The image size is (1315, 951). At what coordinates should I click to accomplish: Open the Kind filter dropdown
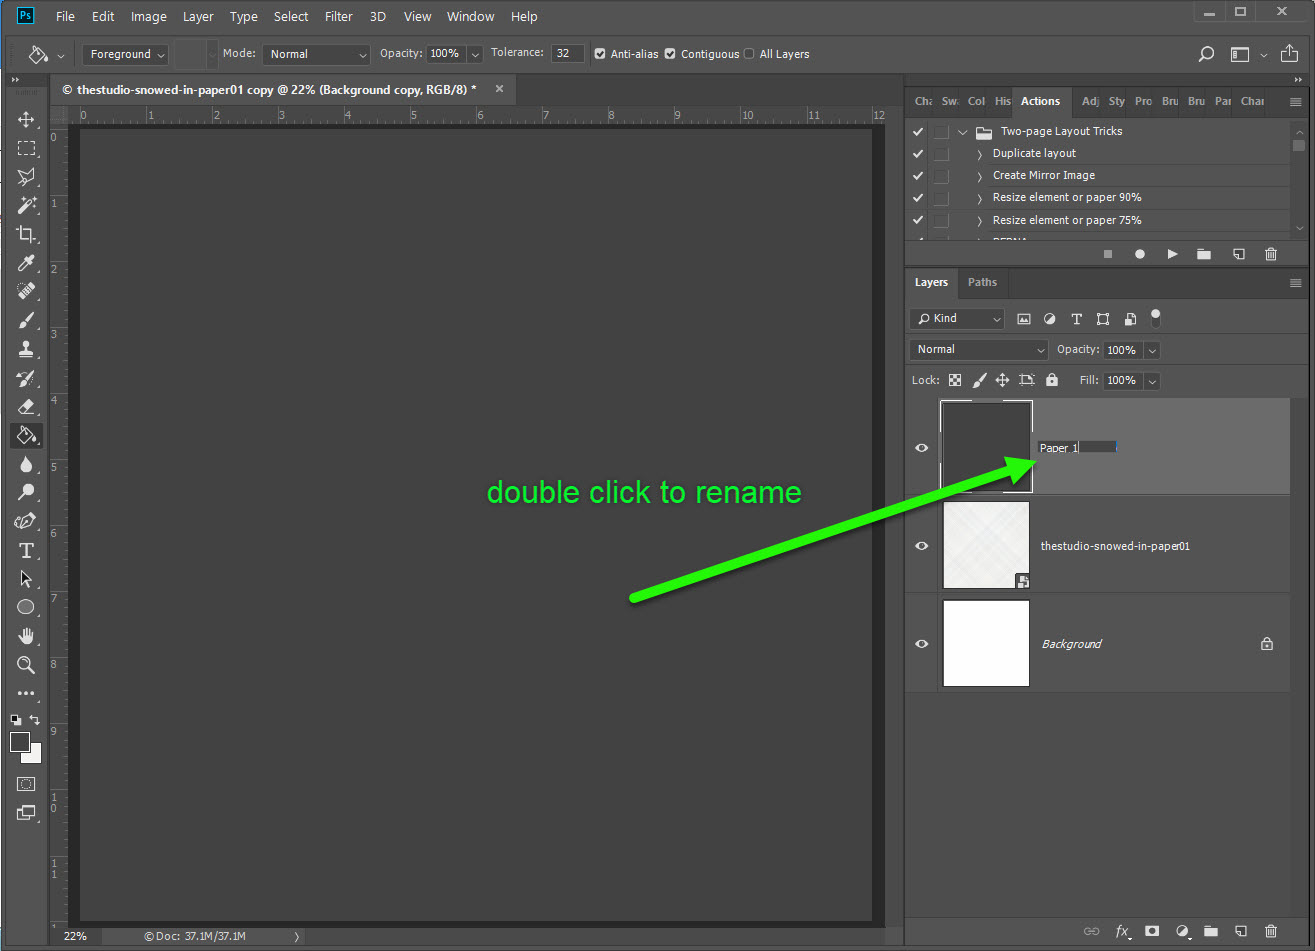pyautogui.click(x=957, y=318)
